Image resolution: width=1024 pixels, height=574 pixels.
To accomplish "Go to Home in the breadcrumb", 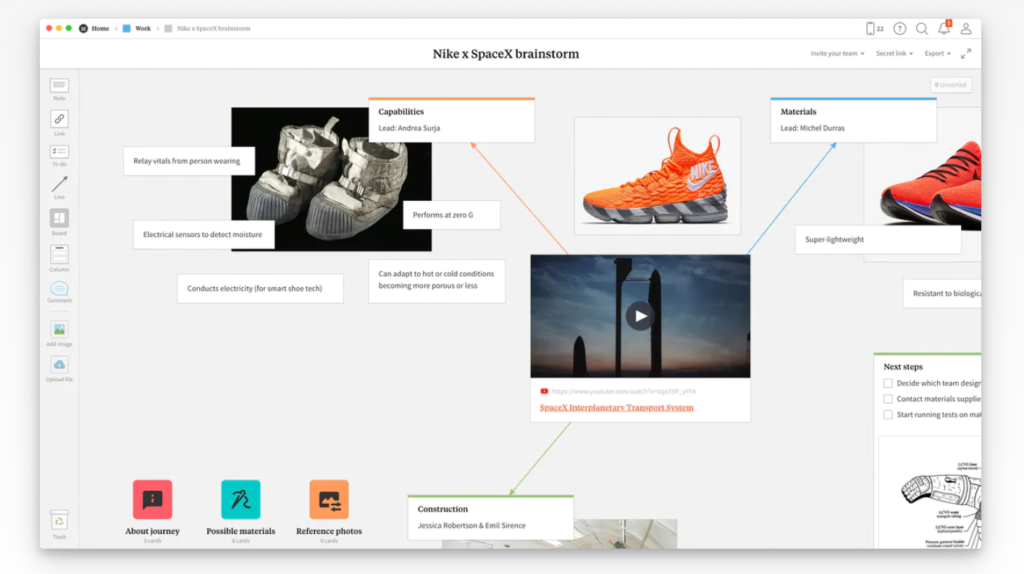I will 100,28.
